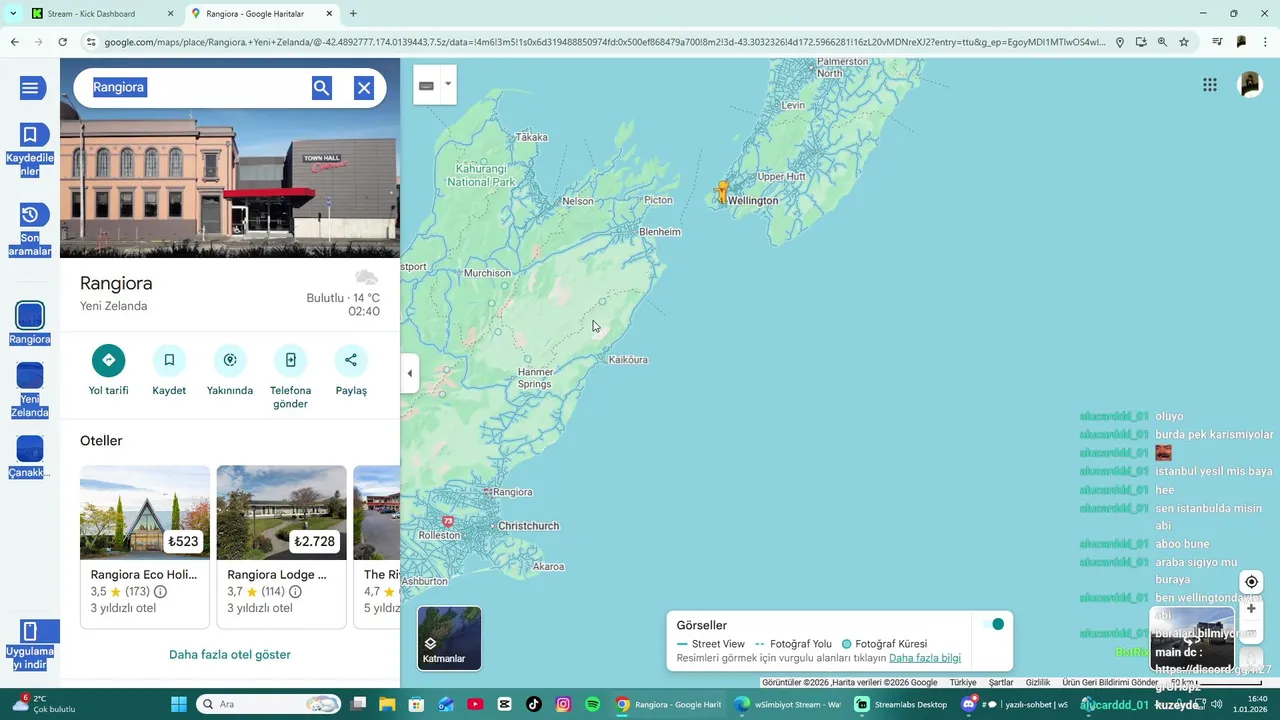Open Google account profile picture
Viewport: 1280px width, 720px height.
[1250, 85]
